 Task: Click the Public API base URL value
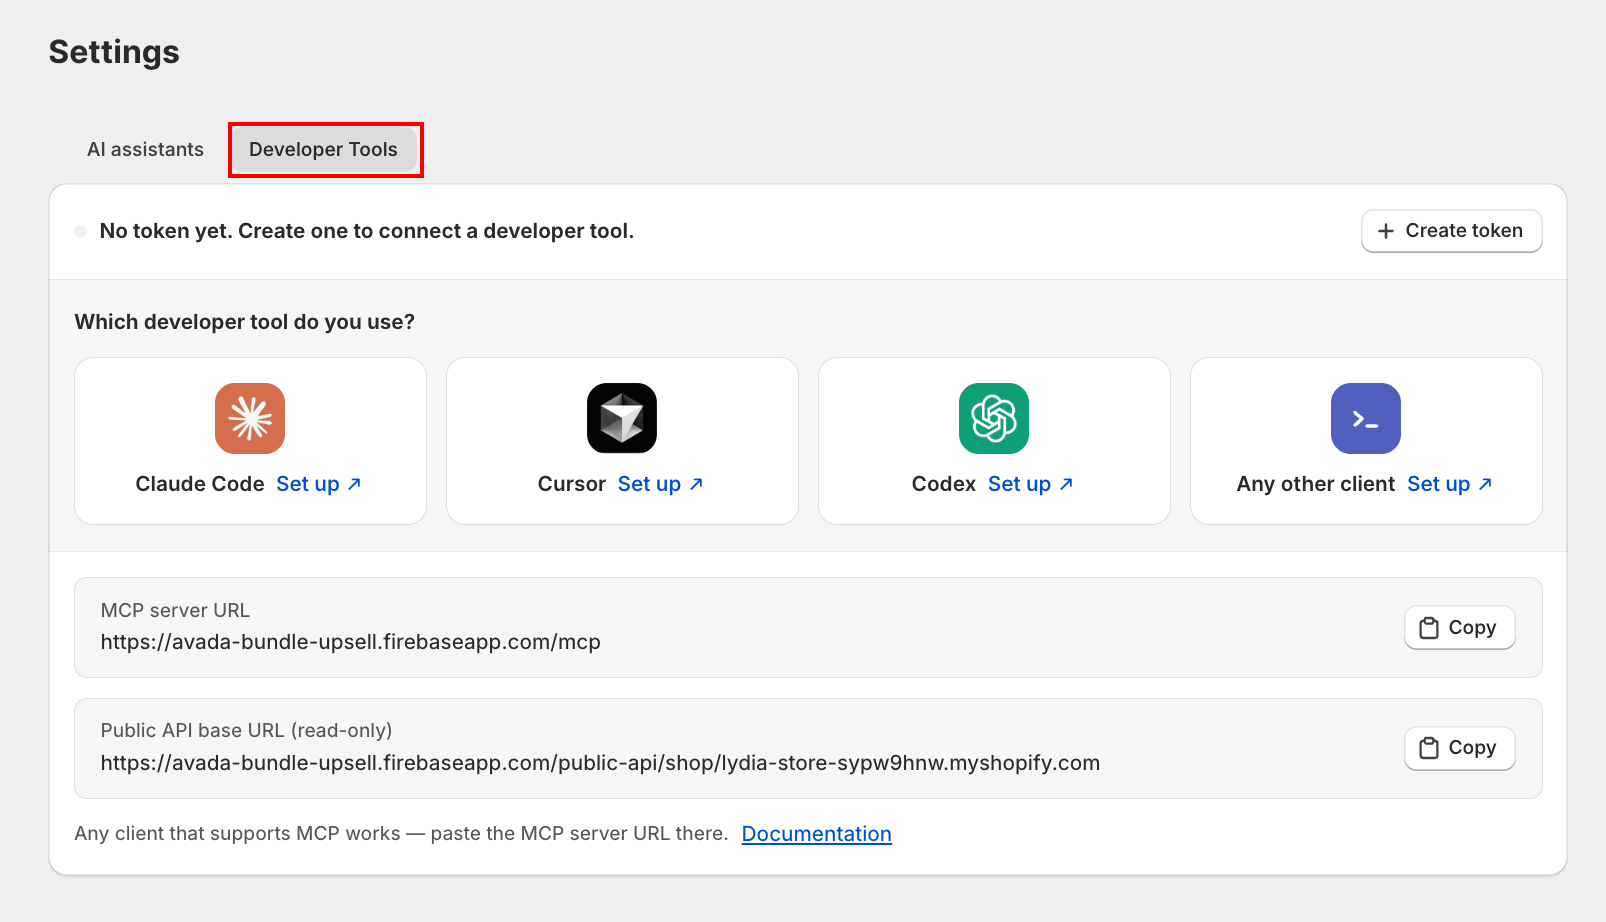(x=600, y=763)
